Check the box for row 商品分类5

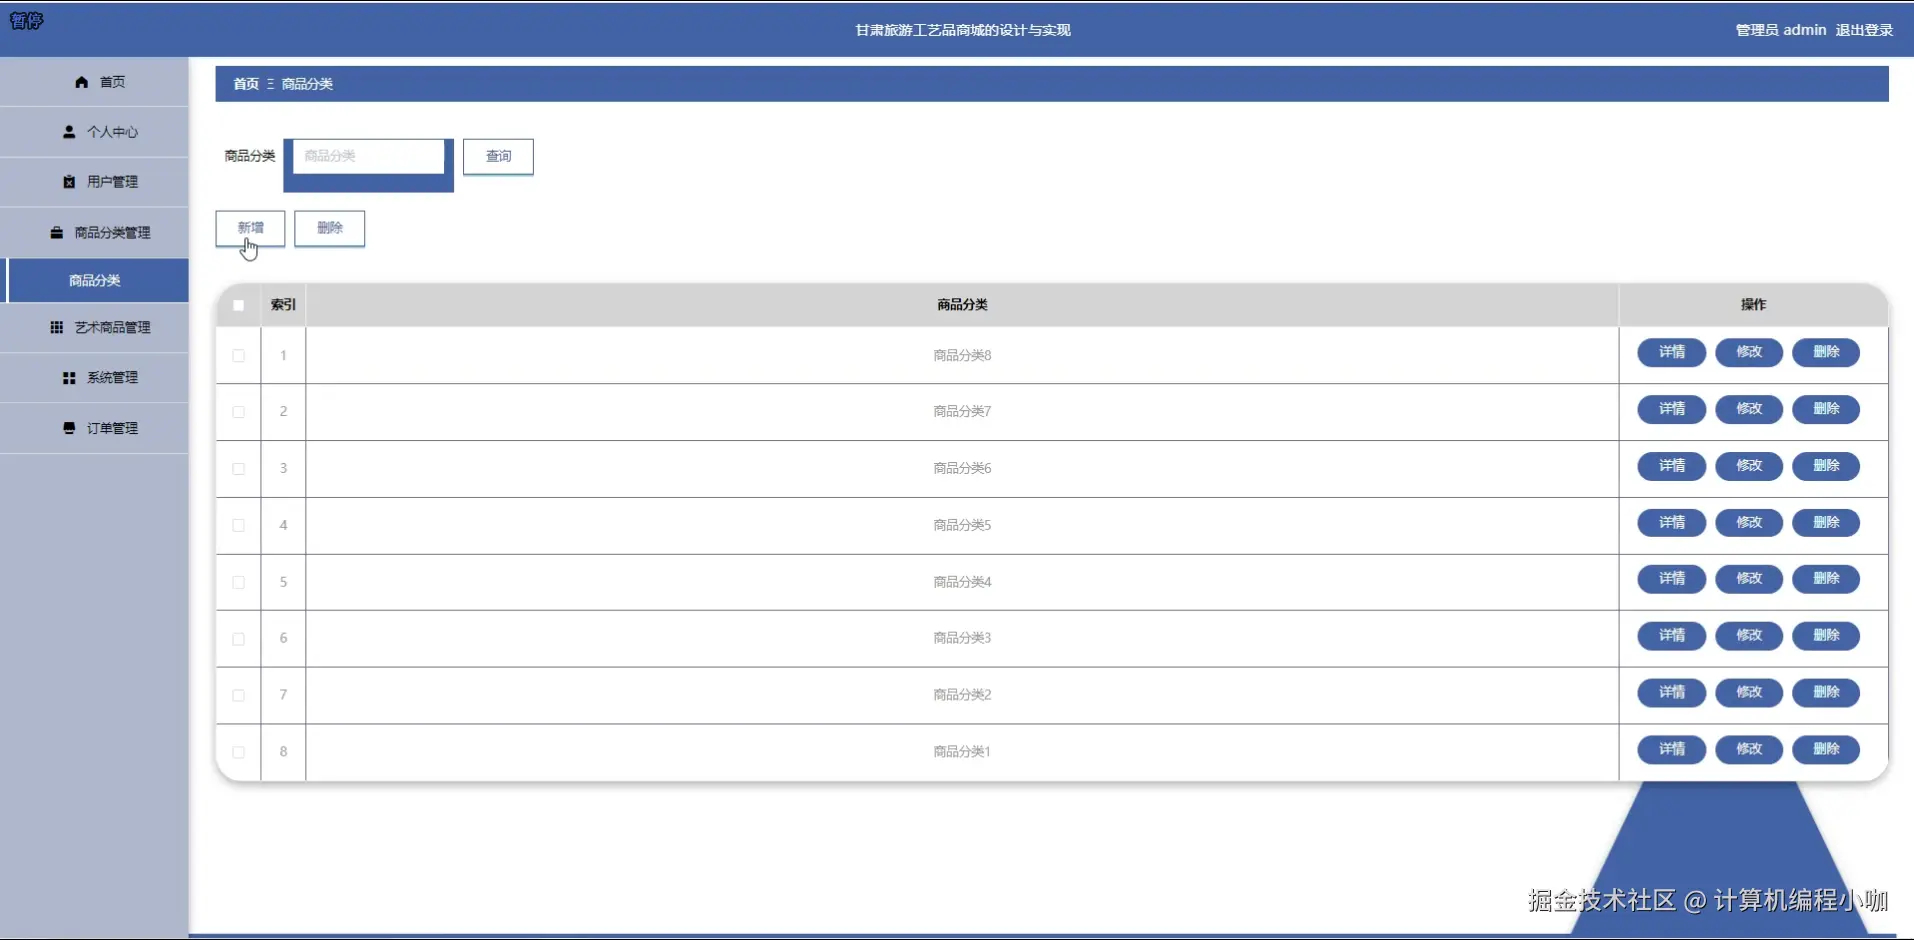238,525
